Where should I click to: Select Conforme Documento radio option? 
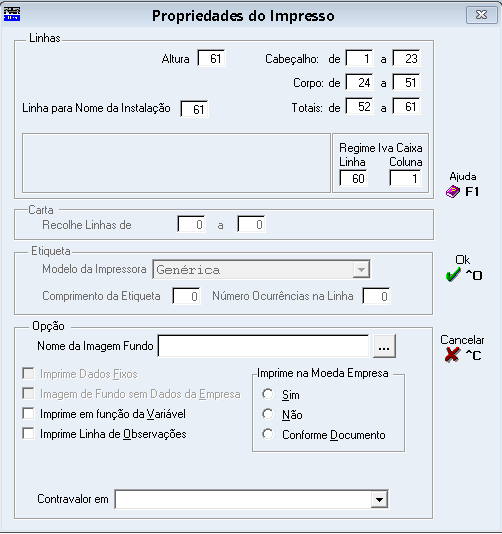click(268, 434)
